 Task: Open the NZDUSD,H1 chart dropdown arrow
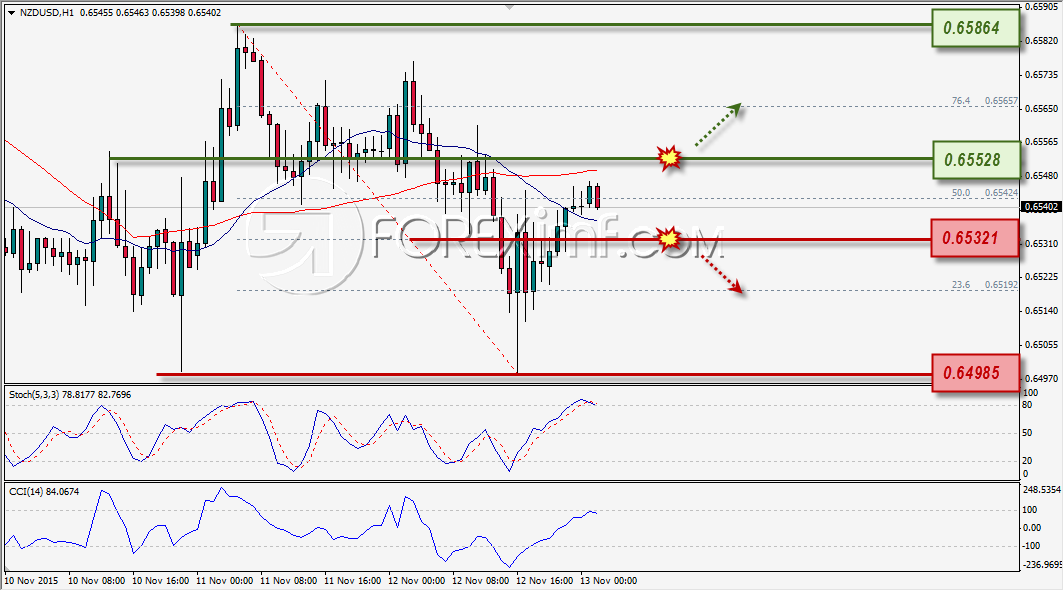click(12, 13)
